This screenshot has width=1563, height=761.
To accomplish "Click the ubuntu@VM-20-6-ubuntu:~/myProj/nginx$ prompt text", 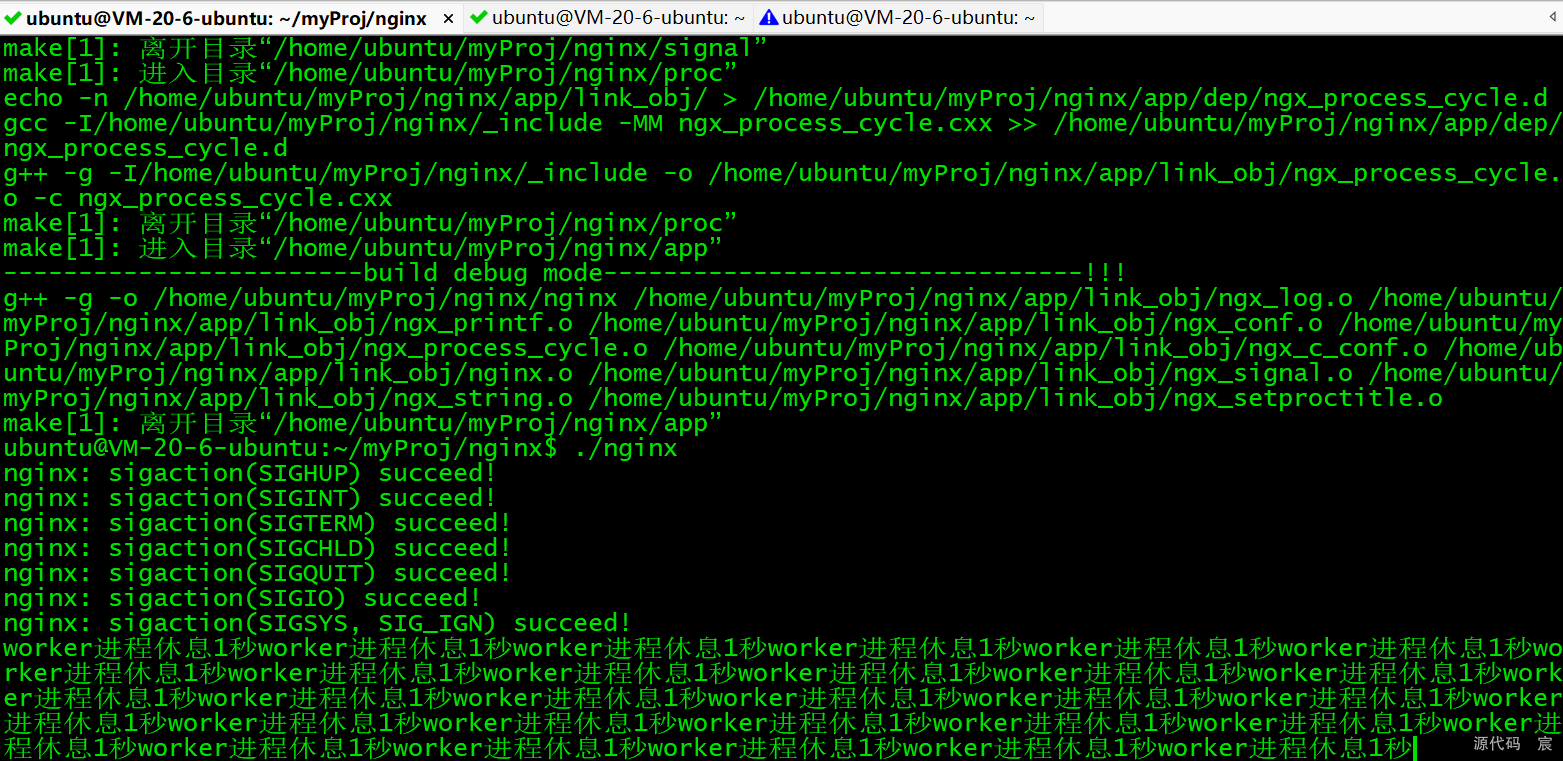I will pyautogui.click(x=280, y=448).
